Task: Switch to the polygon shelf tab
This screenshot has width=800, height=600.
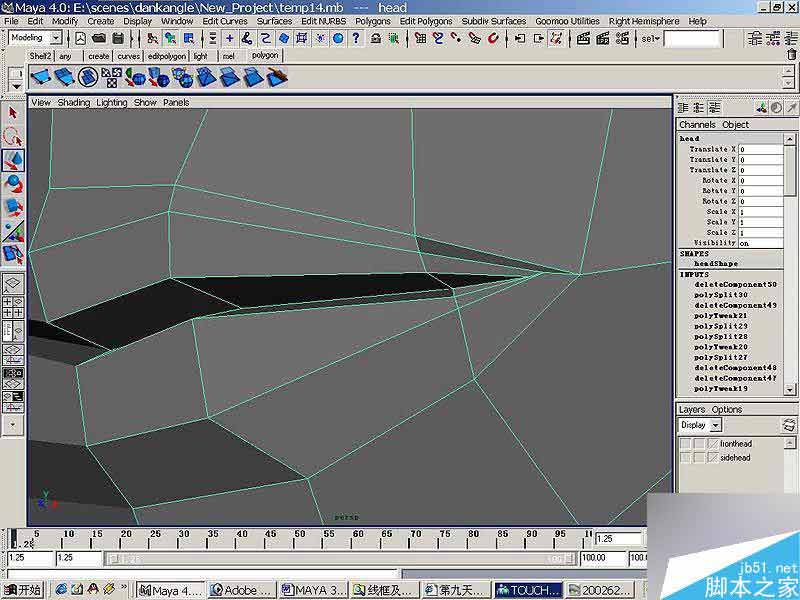Action: coord(265,56)
